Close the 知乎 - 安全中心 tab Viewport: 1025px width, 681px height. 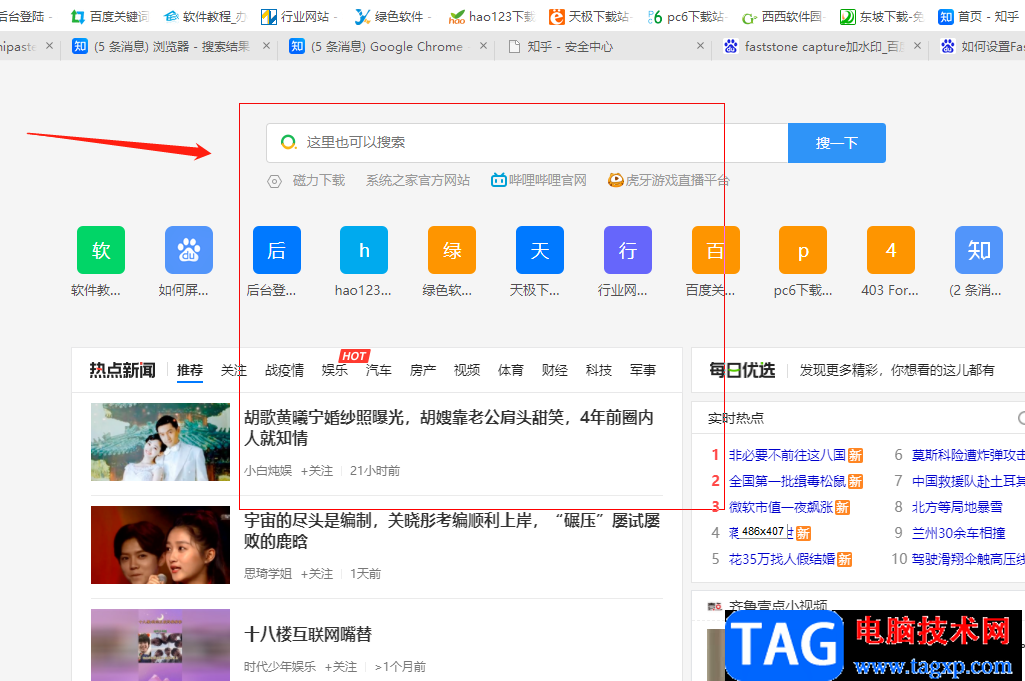[x=700, y=46]
